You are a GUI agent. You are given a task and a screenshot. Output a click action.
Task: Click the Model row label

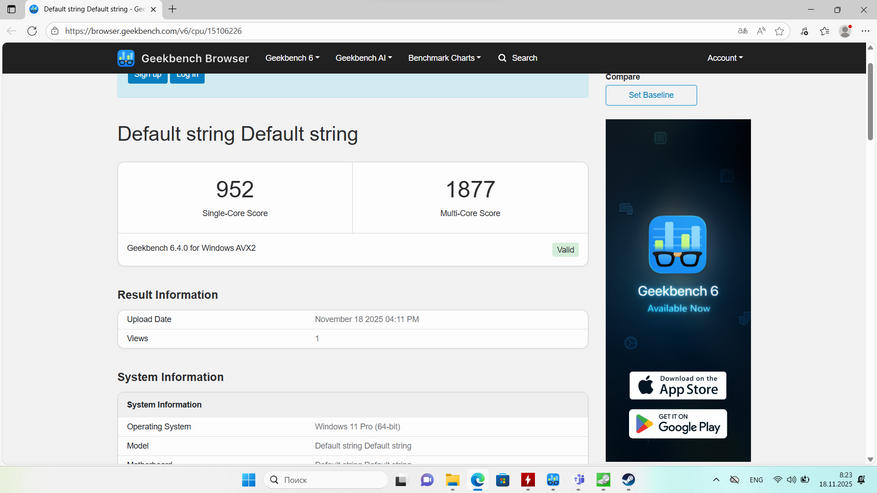point(138,445)
